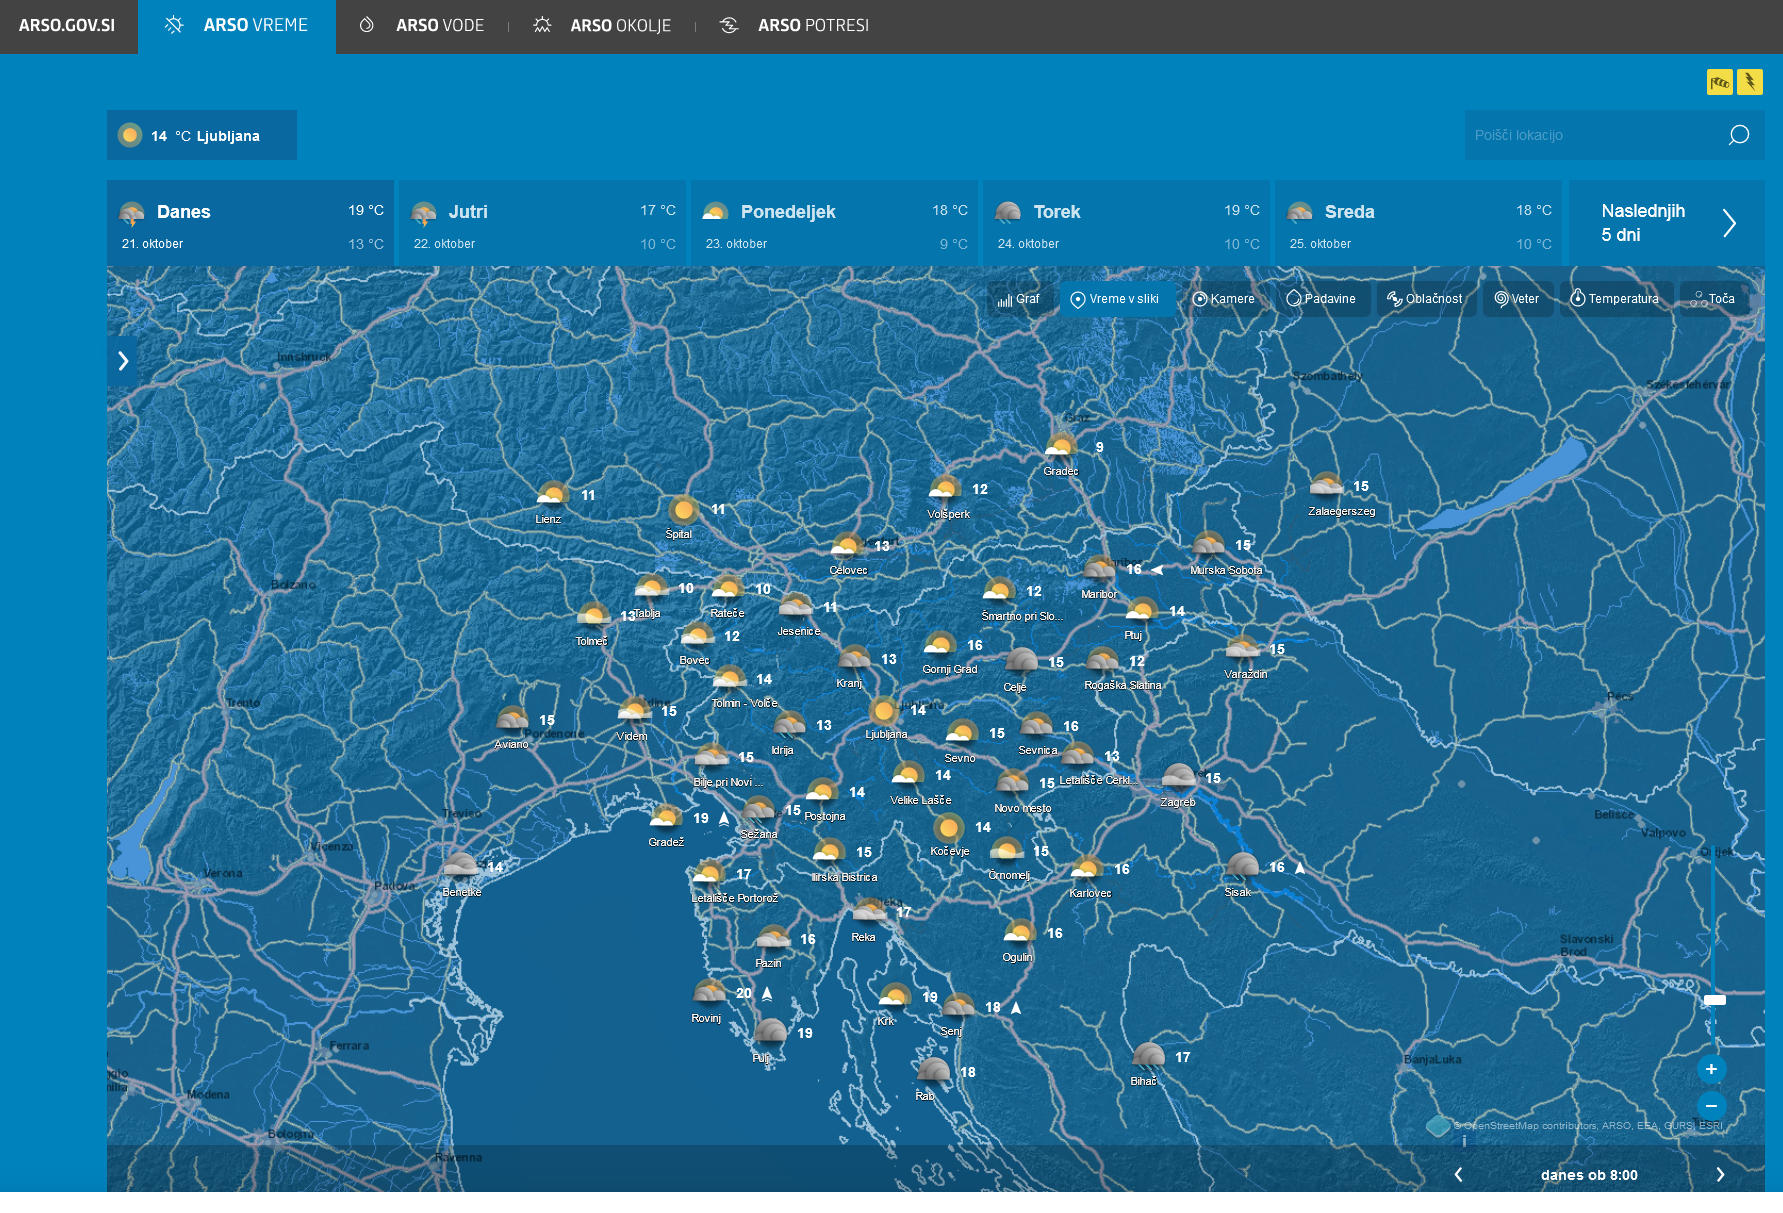This screenshot has width=1783, height=1213.
Task: Click the Letališče Portorož weather icon
Action: point(709,874)
